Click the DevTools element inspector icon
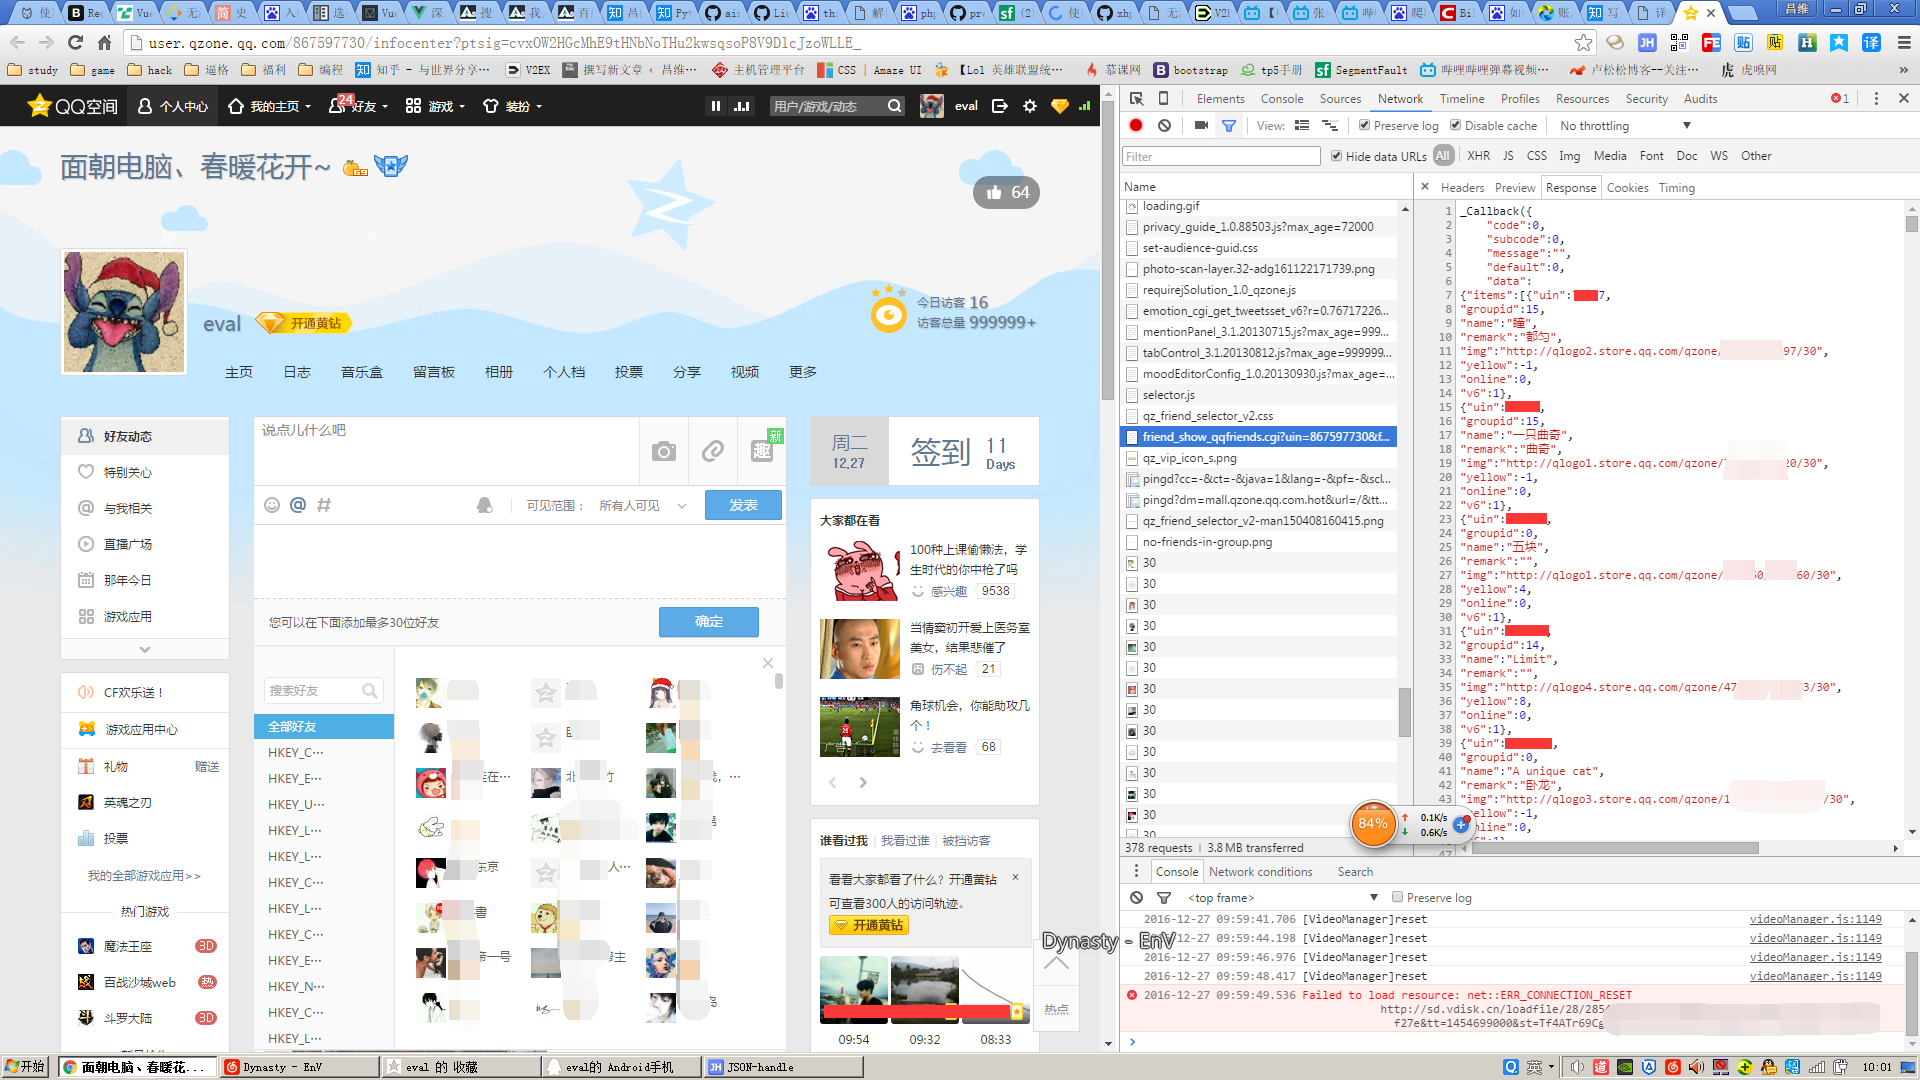Viewport: 1920px width, 1080px height. (1136, 99)
